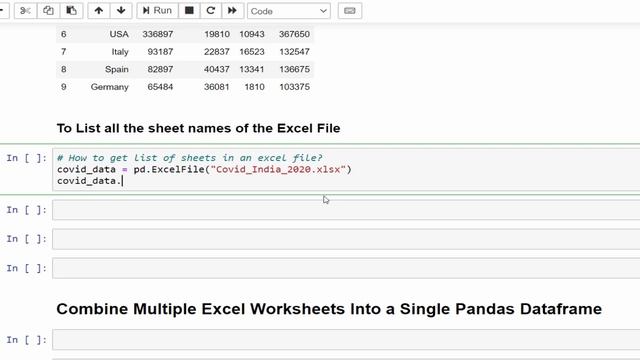Click the value 36081 in Germany row
The height and width of the screenshot is (360, 640).
click(x=217, y=87)
